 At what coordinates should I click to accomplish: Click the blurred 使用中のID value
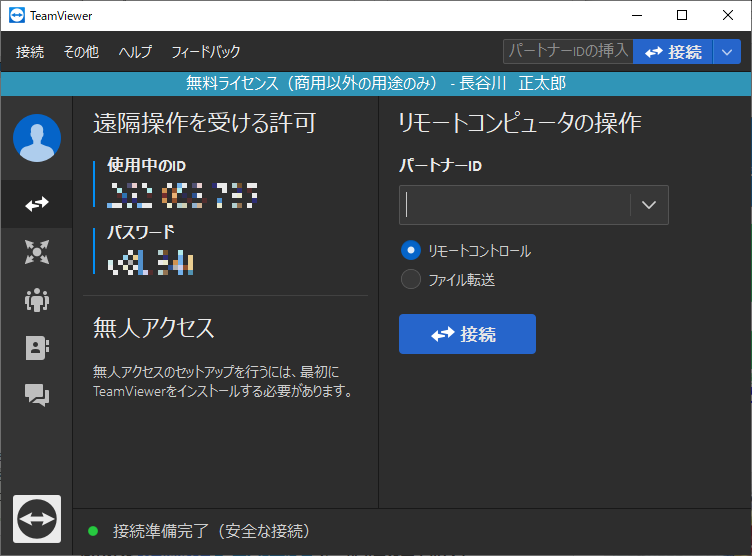click(182, 195)
